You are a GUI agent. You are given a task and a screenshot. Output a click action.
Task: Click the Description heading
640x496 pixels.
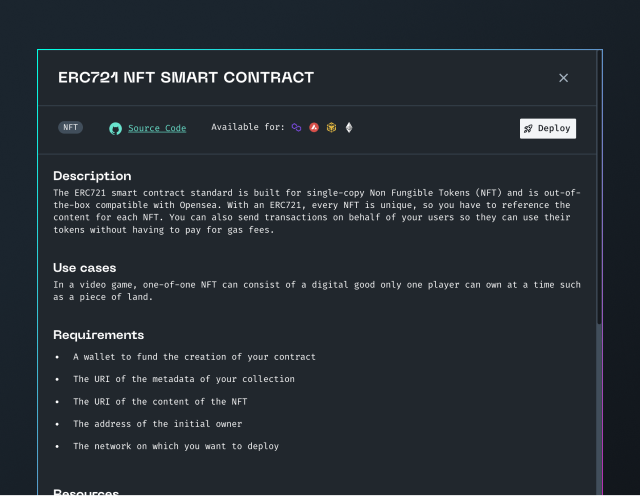[x=92, y=176]
